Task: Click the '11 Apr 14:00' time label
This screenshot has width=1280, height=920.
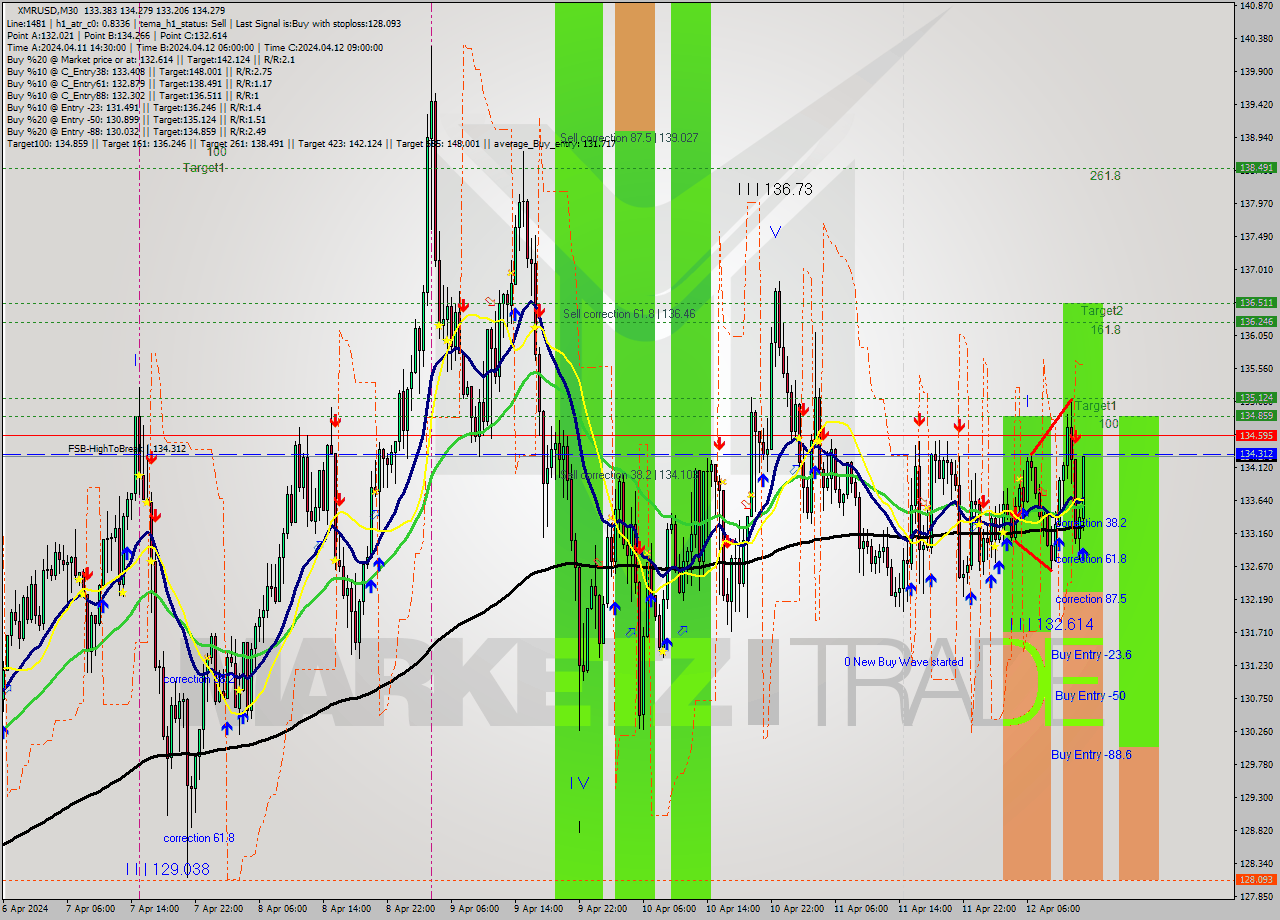Action: click(924, 908)
